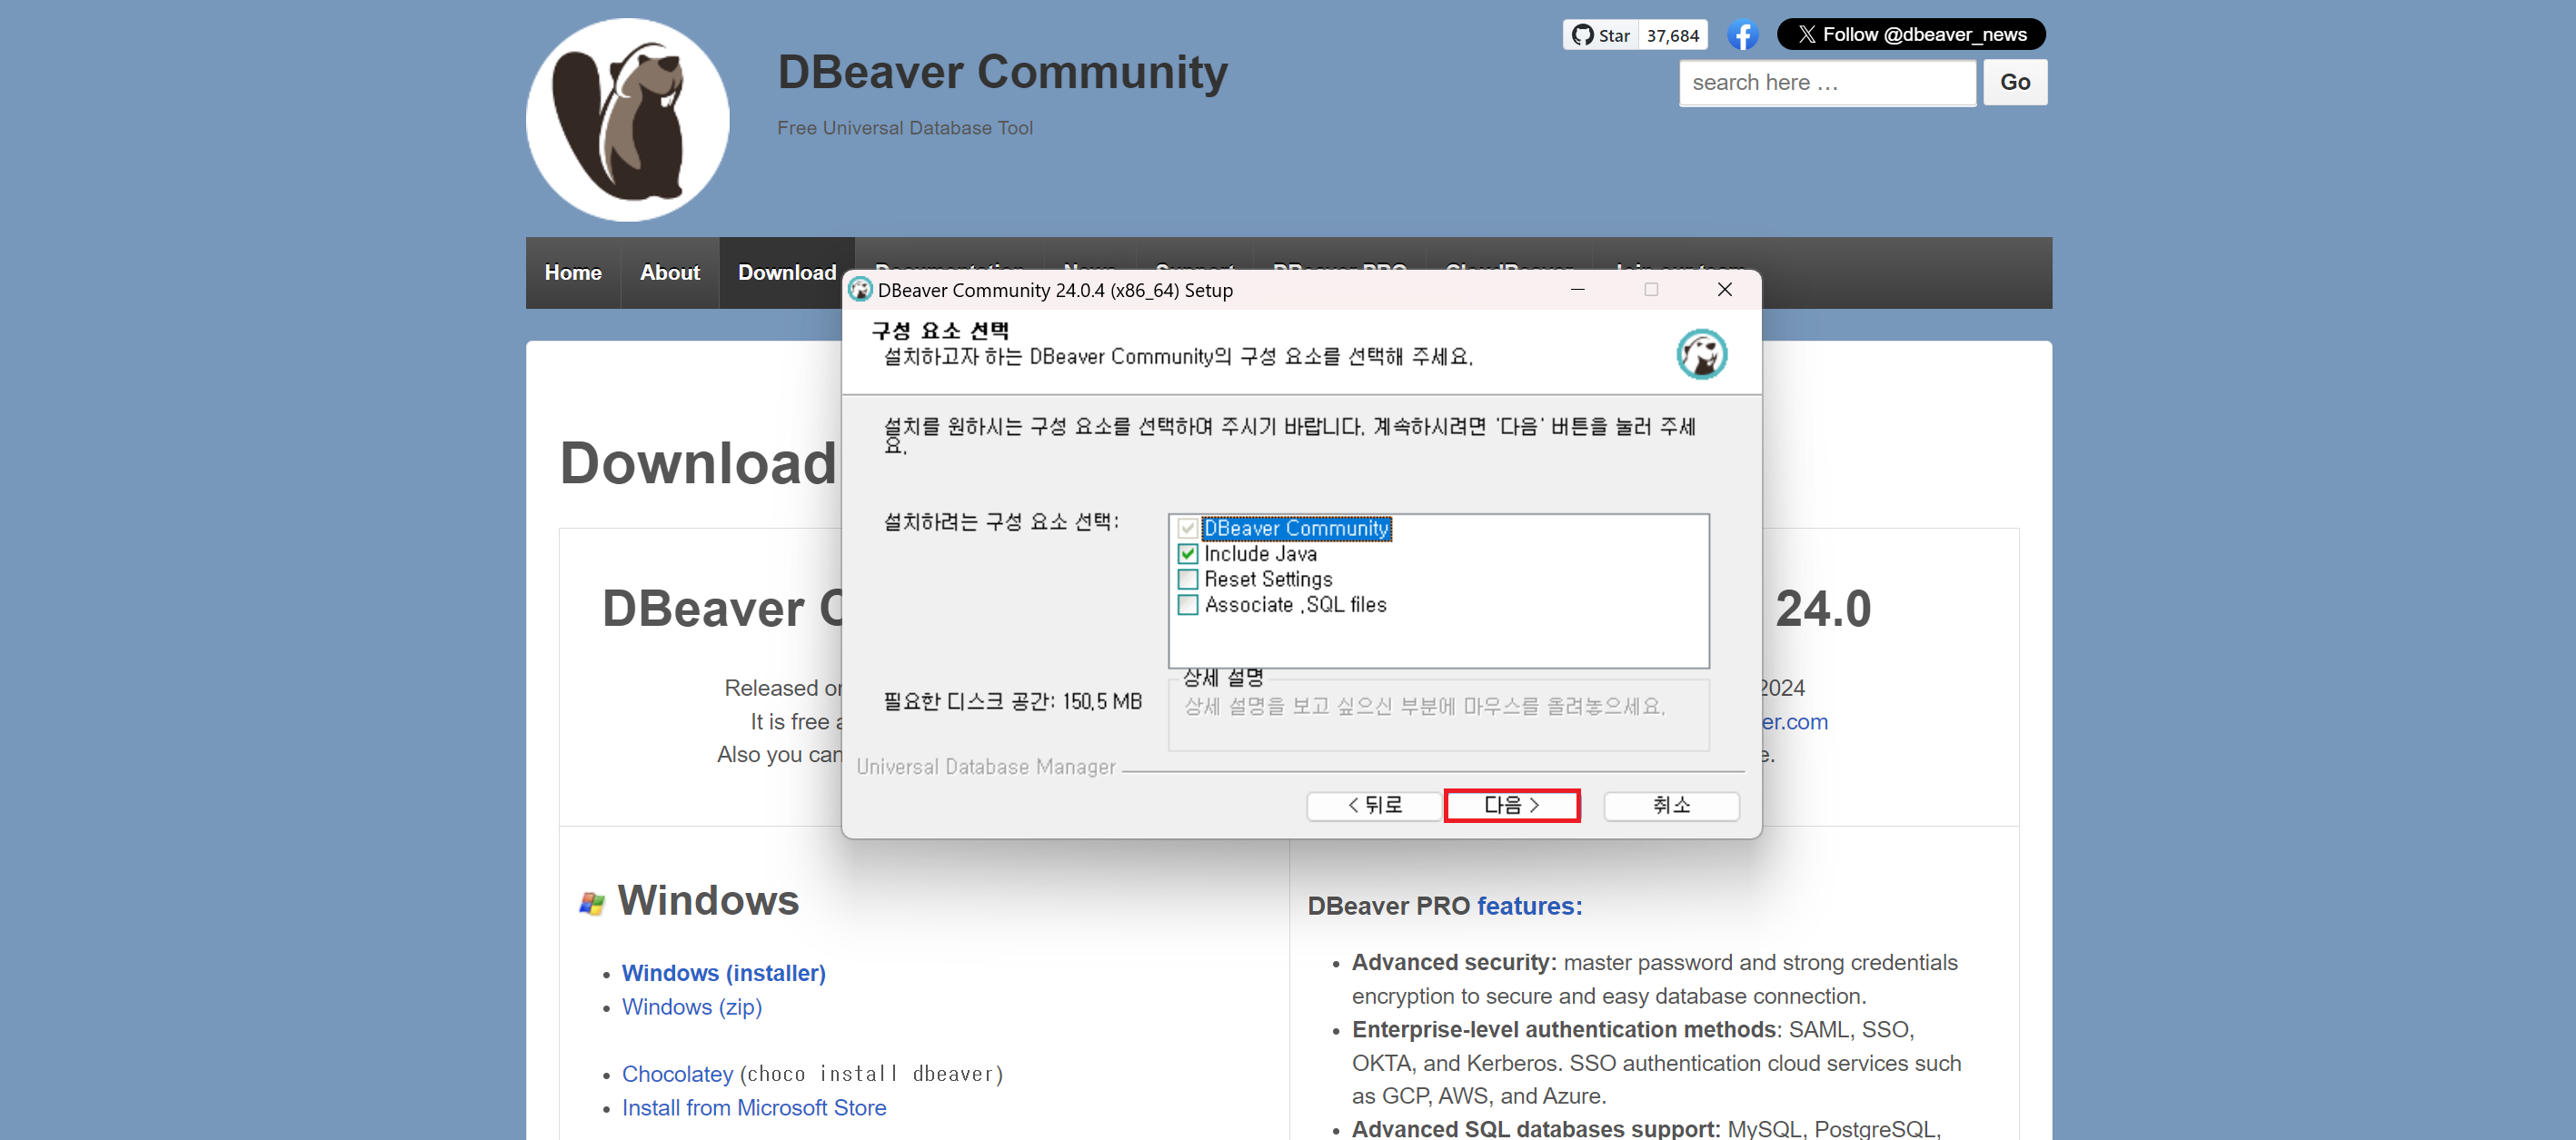Check Associate .SQL files
The height and width of the screenshot is (1140, 2576).
[1187, 605]
